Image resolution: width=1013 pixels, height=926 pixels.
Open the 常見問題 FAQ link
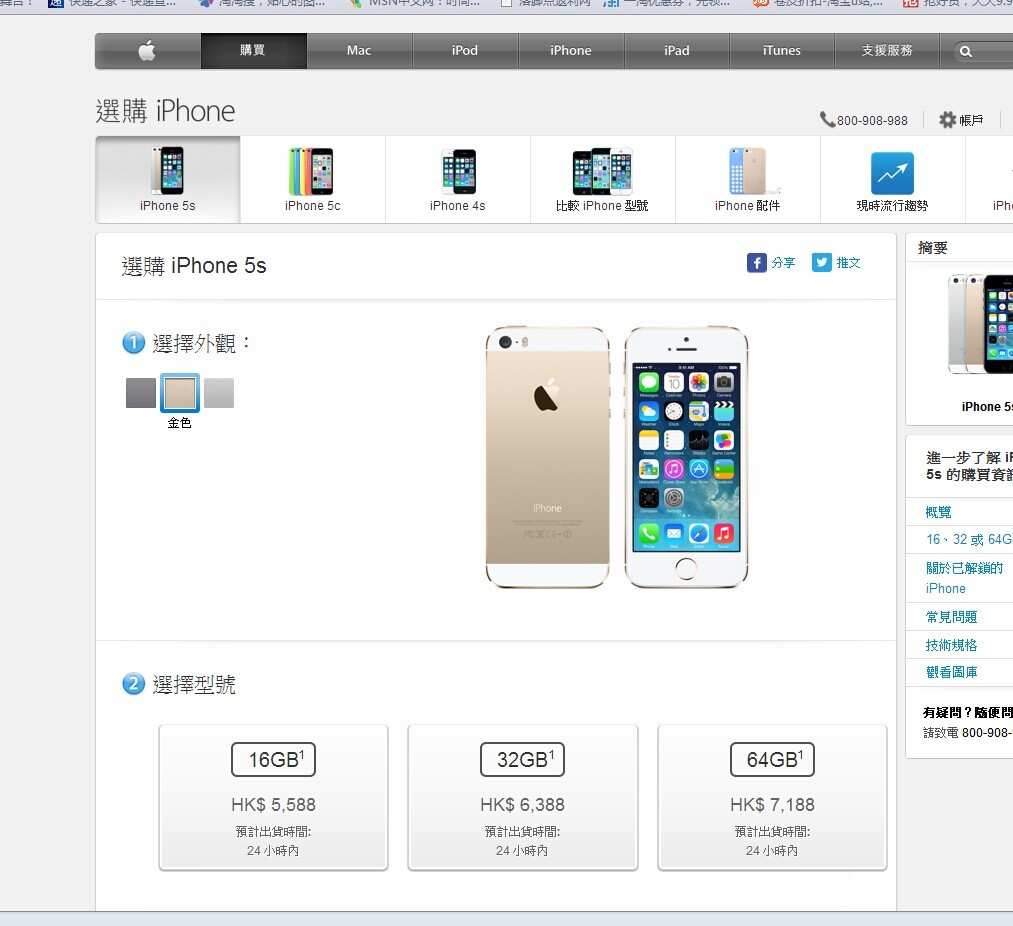(951, 617)
